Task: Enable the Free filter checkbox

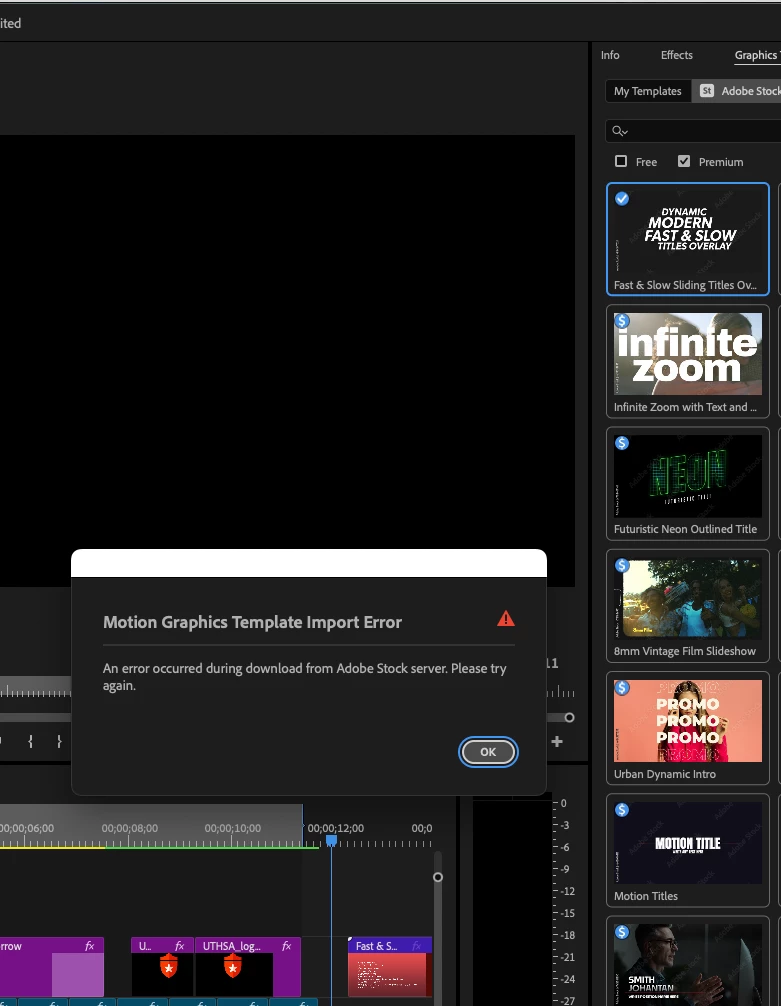Action: (x=621, y=161)
